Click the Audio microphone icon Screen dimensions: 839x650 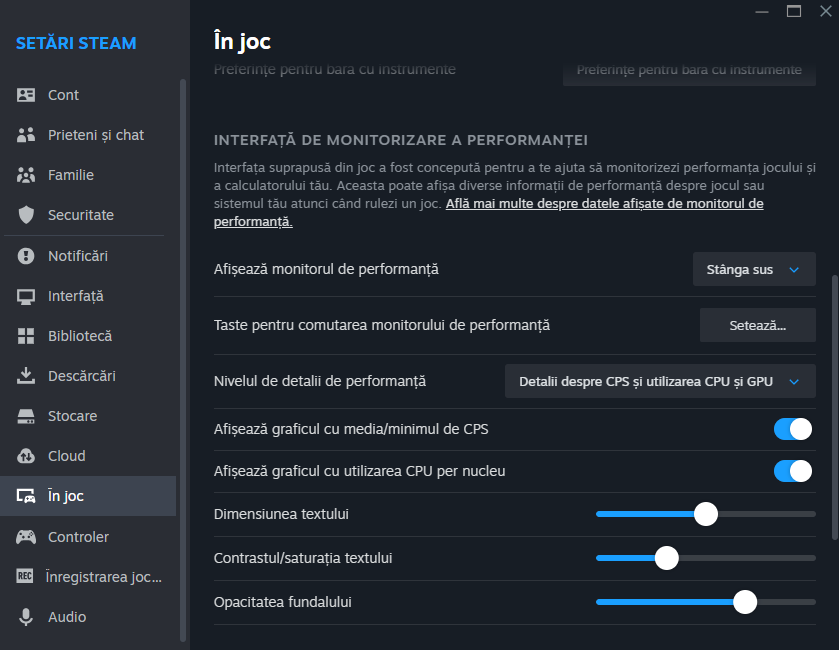27,617
